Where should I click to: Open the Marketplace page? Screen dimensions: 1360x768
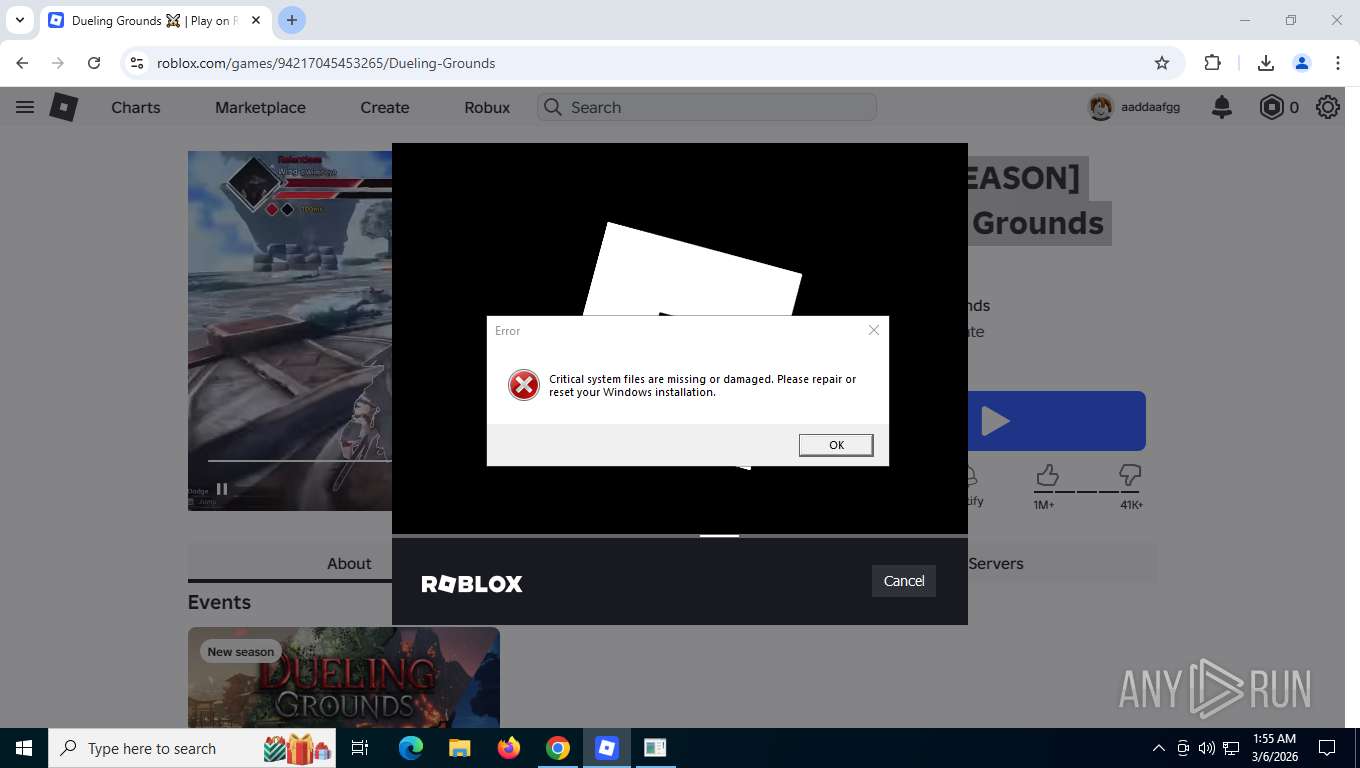(260, 107)
